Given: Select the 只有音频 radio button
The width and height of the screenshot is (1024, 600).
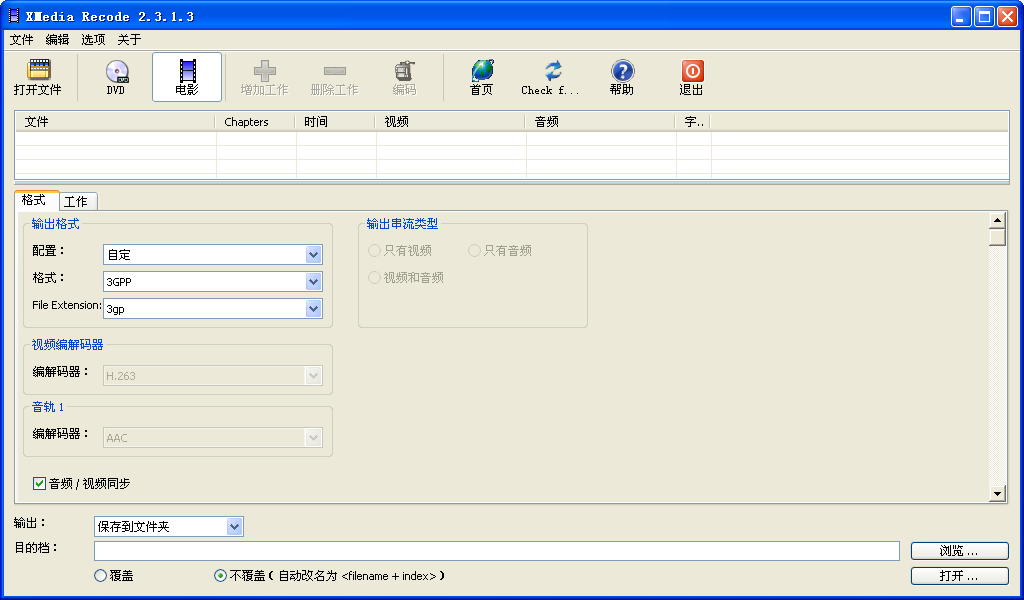Looking at the screenshot, I should (474, 251).
